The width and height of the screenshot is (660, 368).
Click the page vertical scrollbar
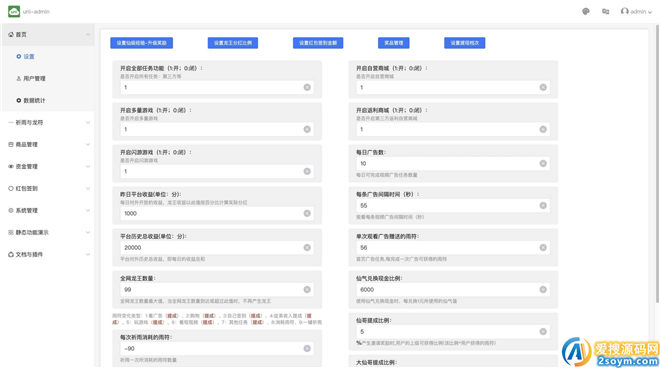(657, 164)
